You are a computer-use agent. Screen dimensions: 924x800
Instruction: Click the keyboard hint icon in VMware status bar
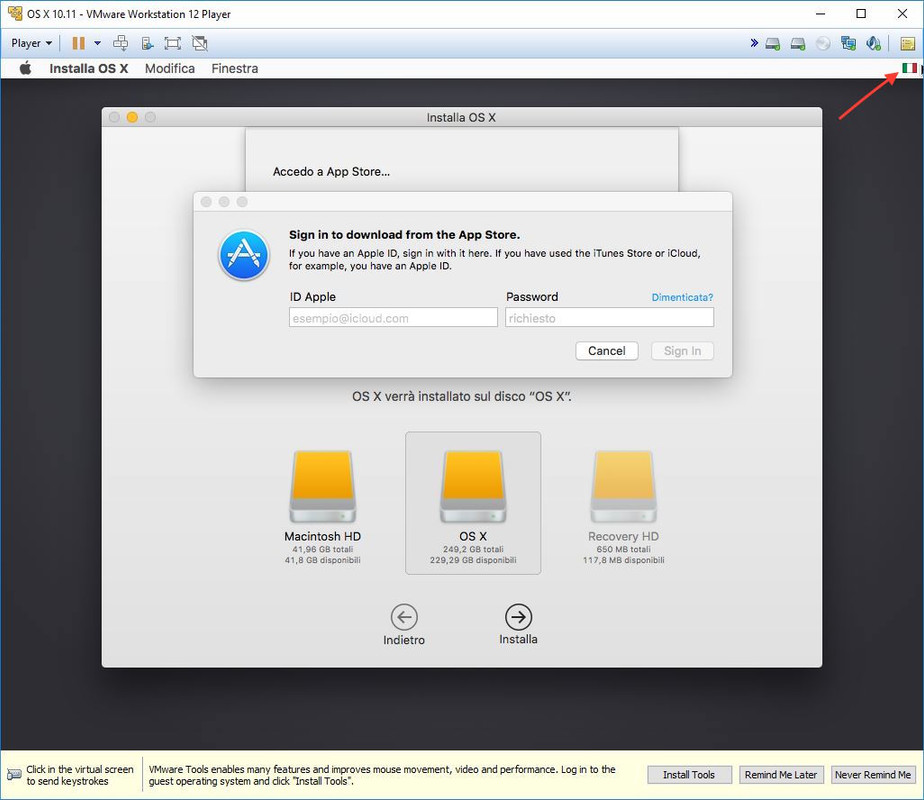pos(14,775)
